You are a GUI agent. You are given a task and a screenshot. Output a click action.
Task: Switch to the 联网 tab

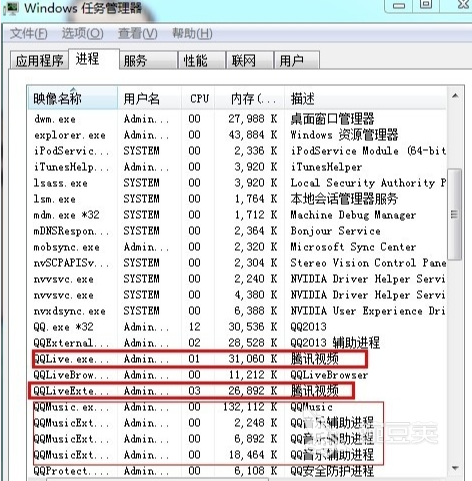(249, 60)
